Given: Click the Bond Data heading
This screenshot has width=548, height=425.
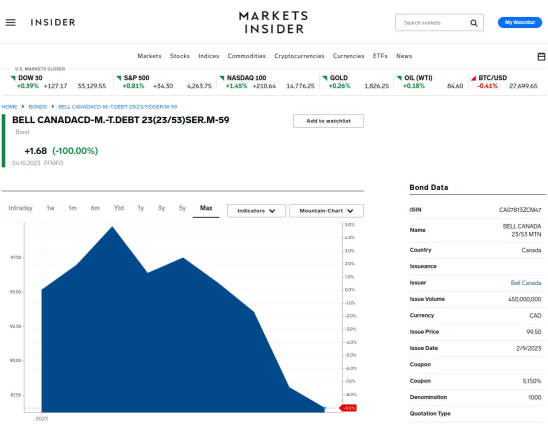Looking at the screenshot, I should pos(428,187).
